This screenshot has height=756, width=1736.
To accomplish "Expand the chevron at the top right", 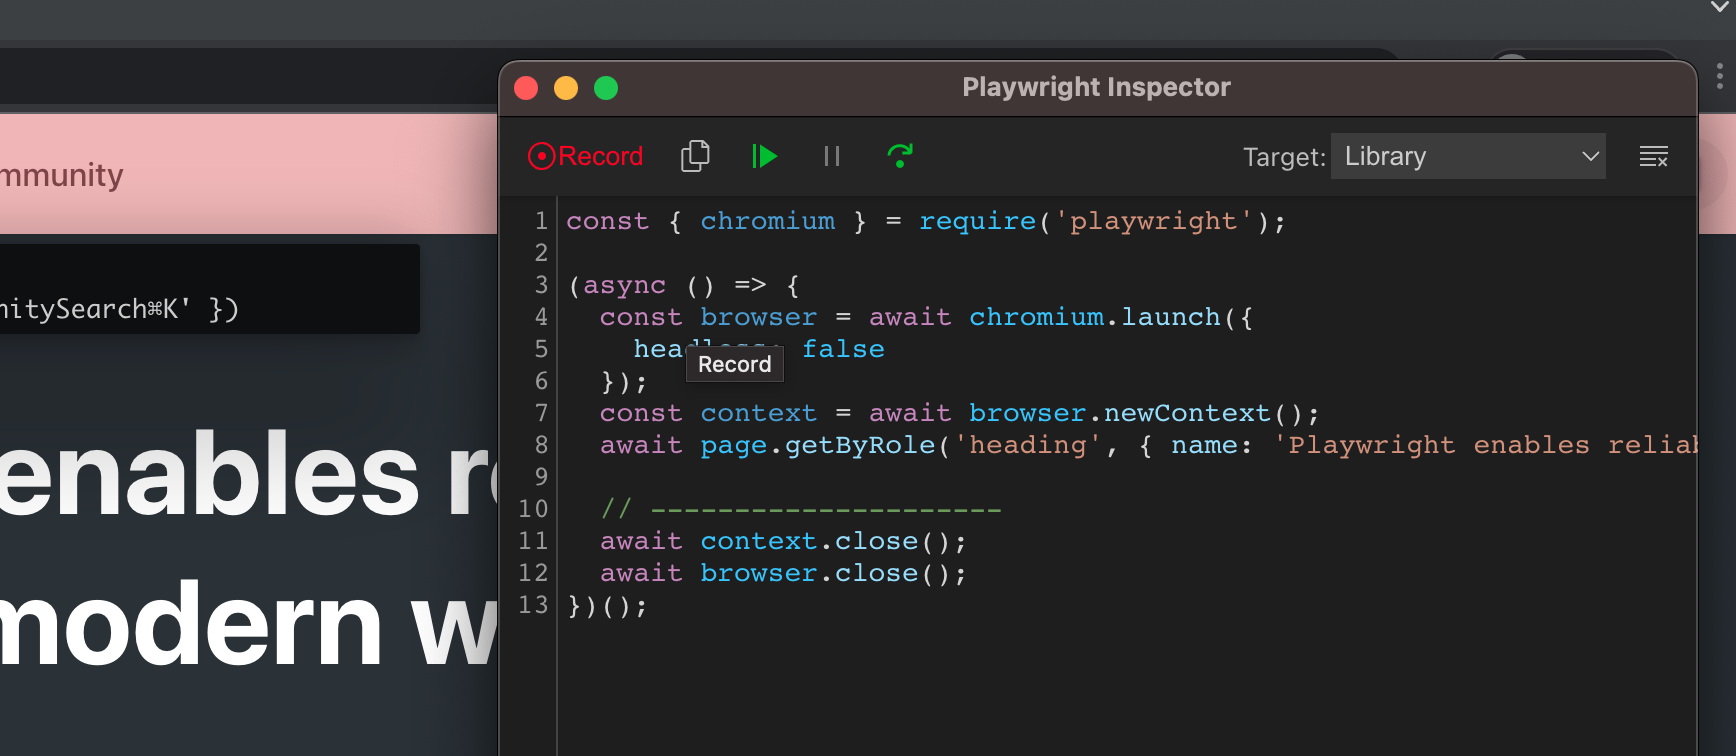I will point(1721,7).
